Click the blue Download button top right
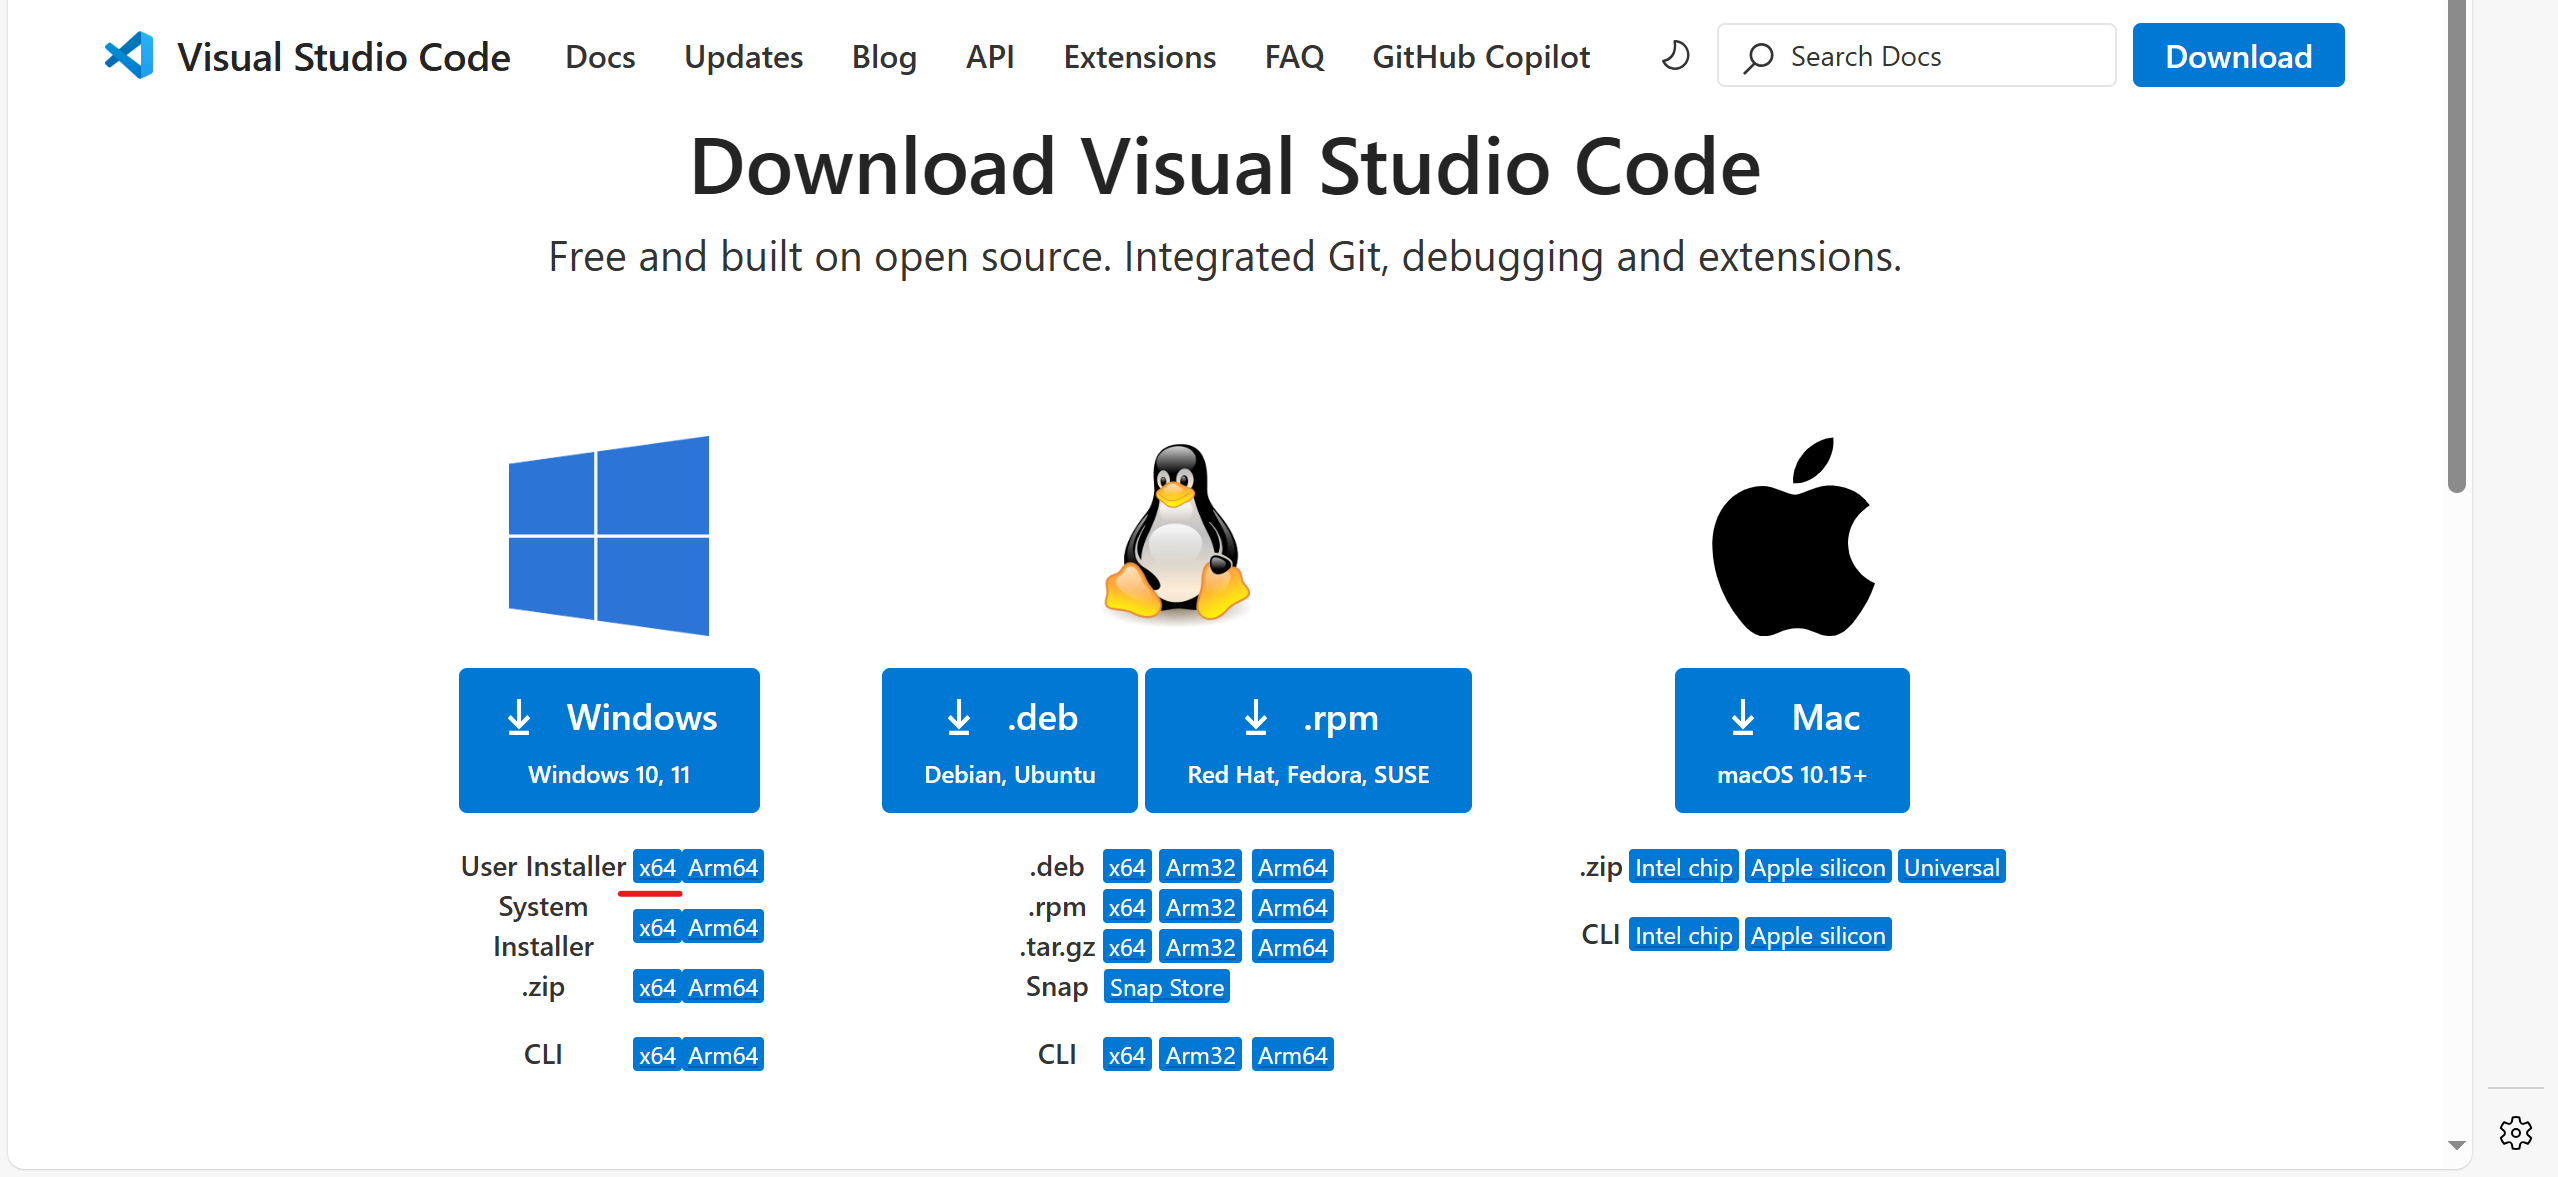 [2238, 55]
